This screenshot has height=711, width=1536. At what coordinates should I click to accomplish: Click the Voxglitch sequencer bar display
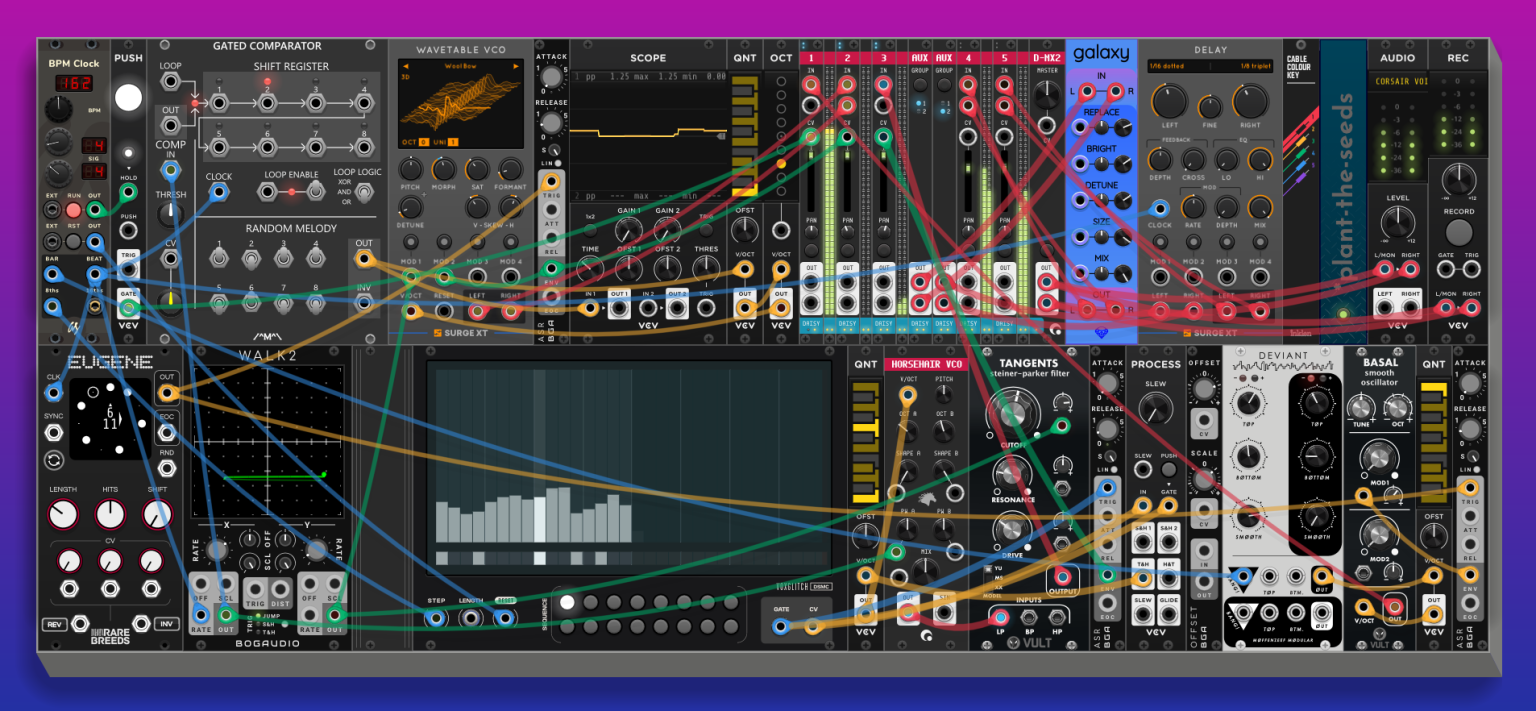click(631, 466)
